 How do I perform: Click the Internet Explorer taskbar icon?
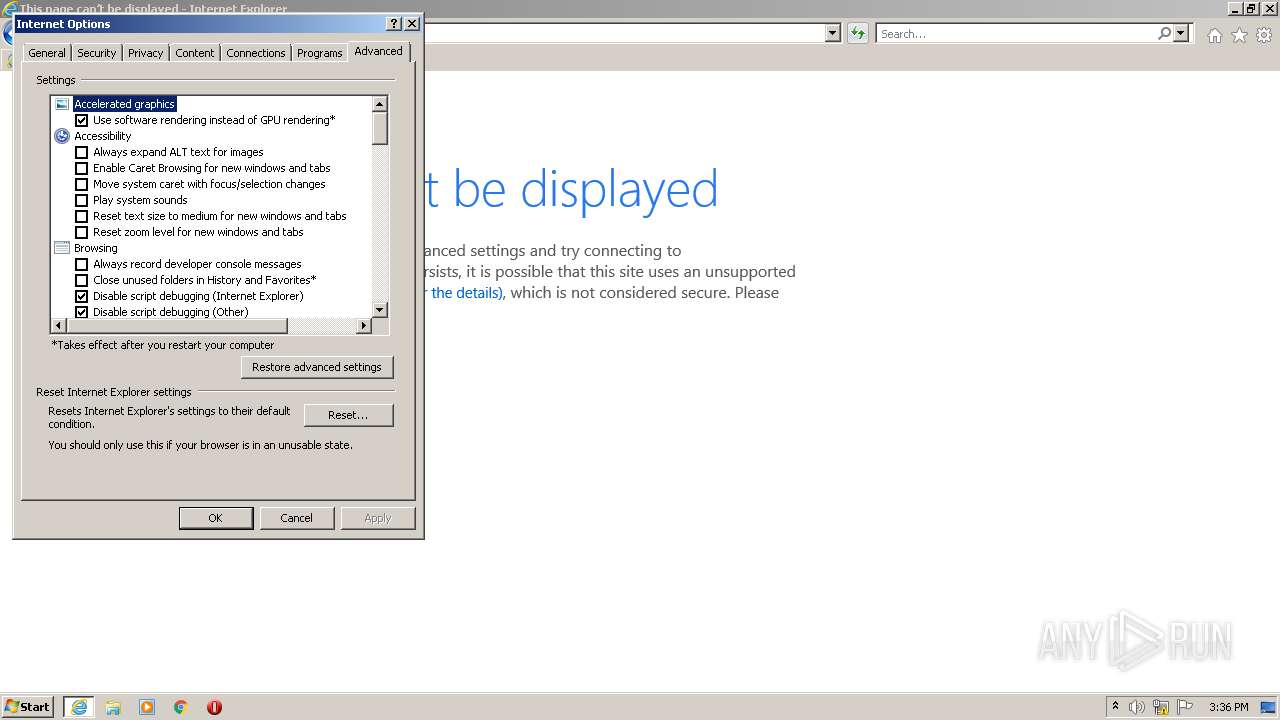[x=79, y=707]
